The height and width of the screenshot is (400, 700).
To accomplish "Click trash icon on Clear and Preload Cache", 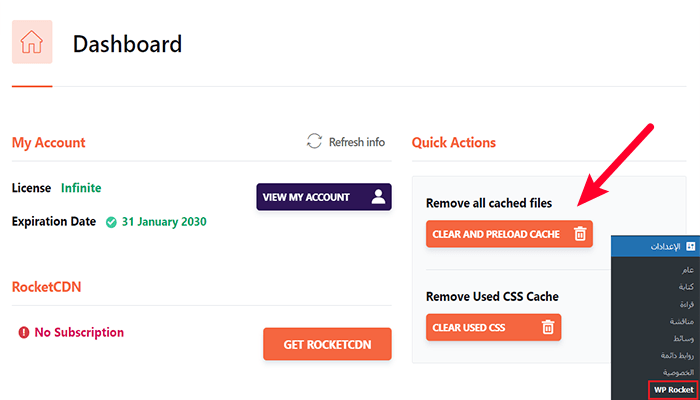I will 580,234.
